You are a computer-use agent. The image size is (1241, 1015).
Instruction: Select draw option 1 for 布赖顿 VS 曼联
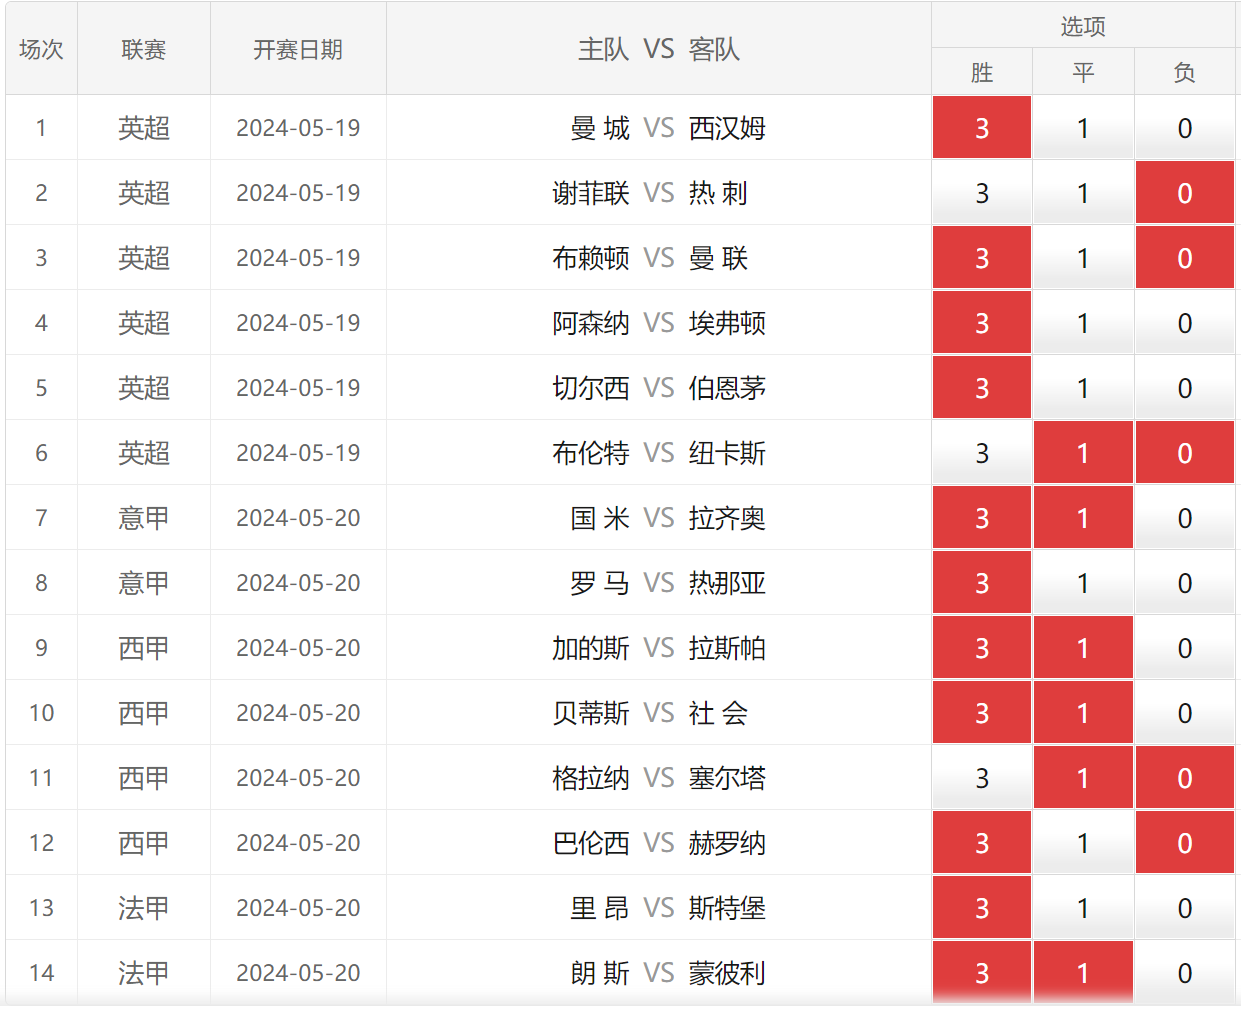click(1083, 258)
